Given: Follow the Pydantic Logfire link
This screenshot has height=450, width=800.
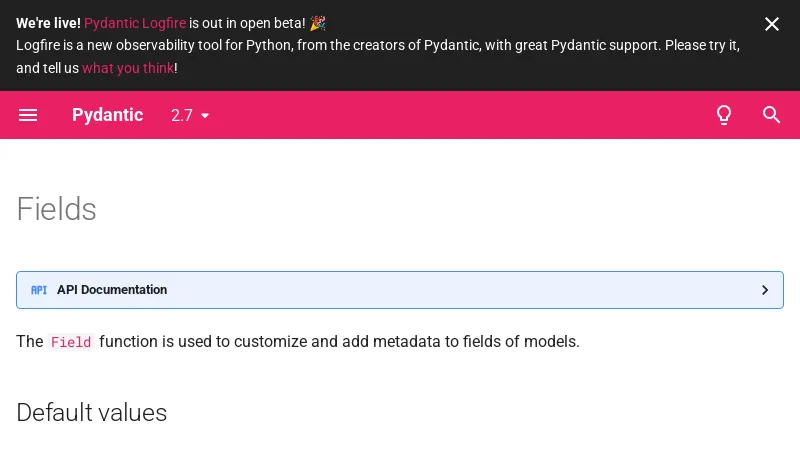Looking at the screenshot, I should click(x=135, y=23).
